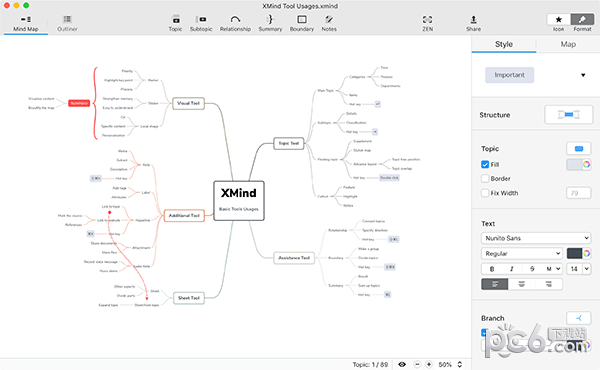Open the Nunito Sans font dropdown

point(536,238)
